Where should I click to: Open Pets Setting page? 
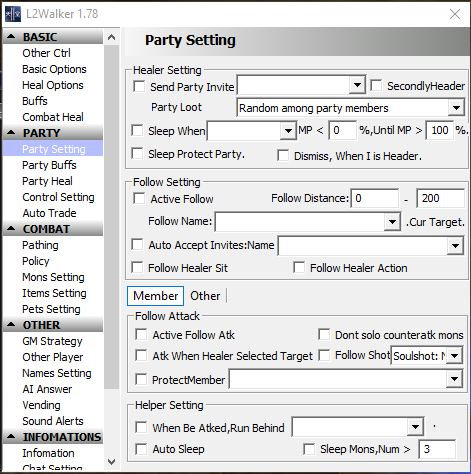(51, 309)
